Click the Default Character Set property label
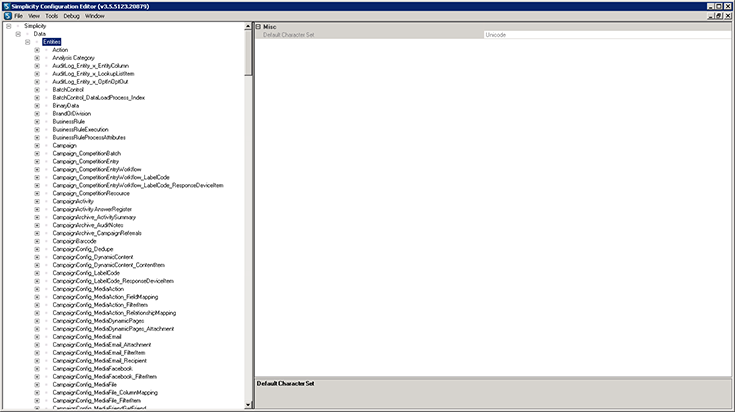The height and width of the screenshot is (412, 735). pos(288,35)
